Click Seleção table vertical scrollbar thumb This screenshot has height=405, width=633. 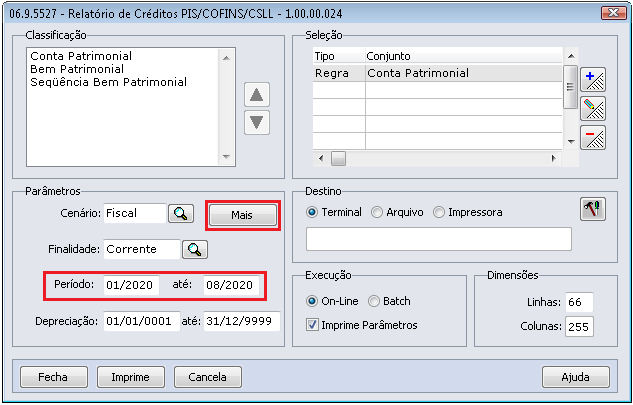pos(570,86)
